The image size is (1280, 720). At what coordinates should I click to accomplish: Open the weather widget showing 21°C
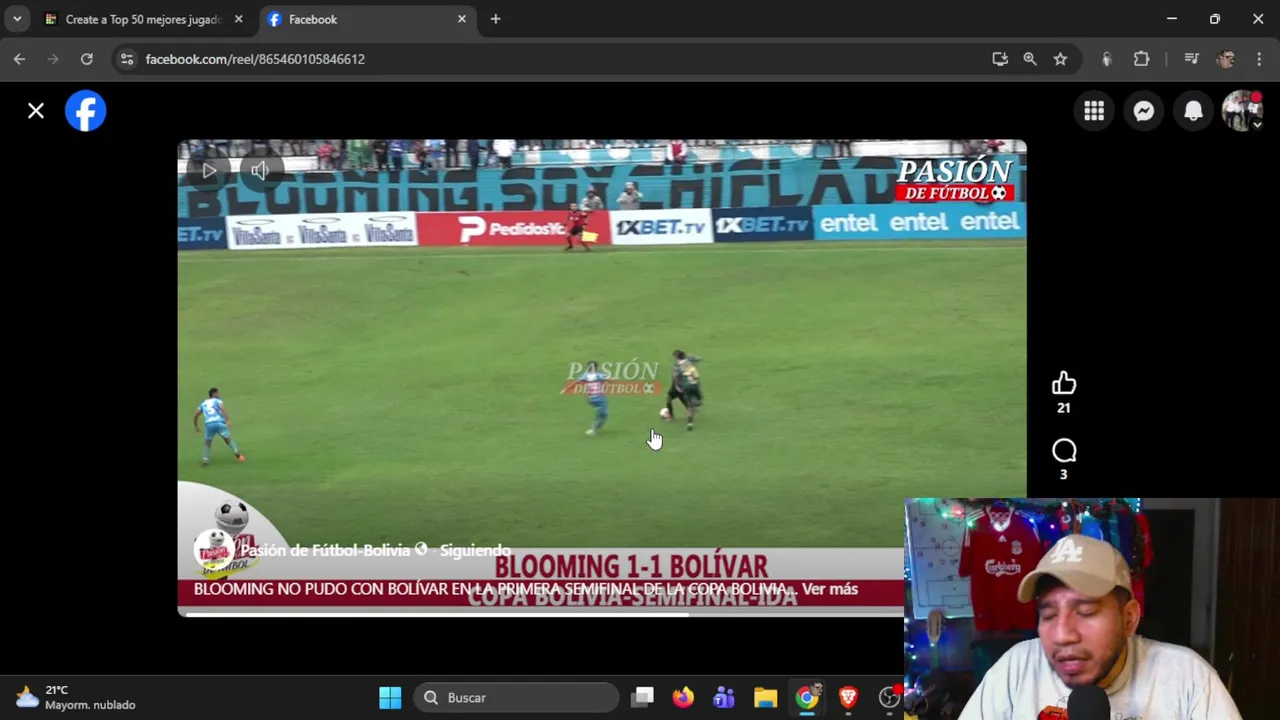coord(76,697)
